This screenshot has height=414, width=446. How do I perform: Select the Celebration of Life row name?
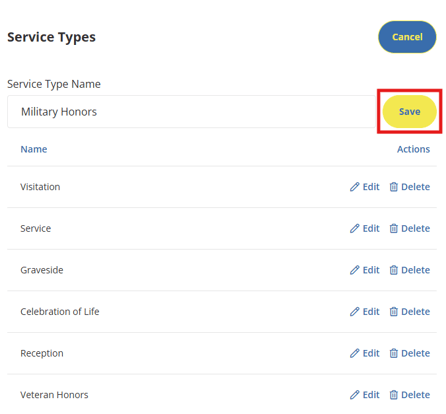[60, 312]
